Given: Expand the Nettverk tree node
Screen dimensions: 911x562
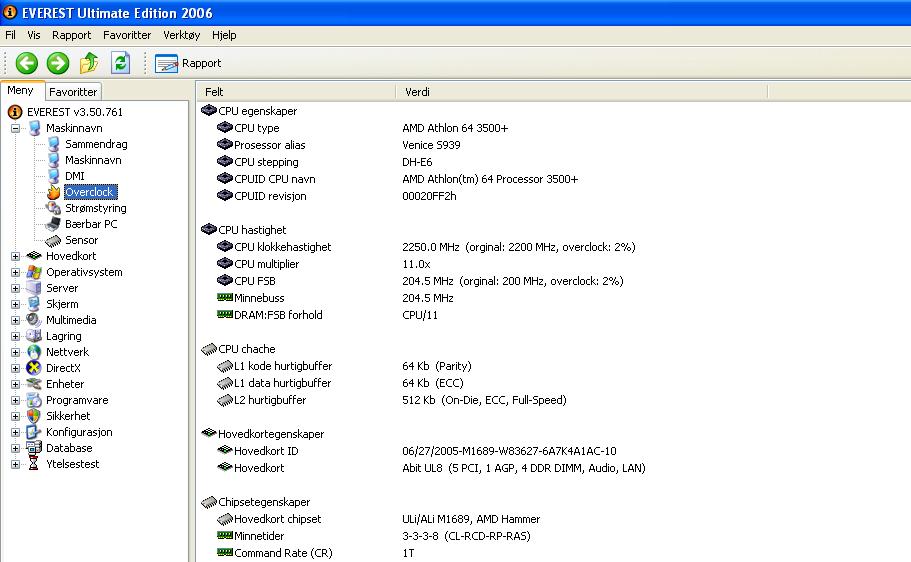Looking at the screenshot, I should 16,352.
